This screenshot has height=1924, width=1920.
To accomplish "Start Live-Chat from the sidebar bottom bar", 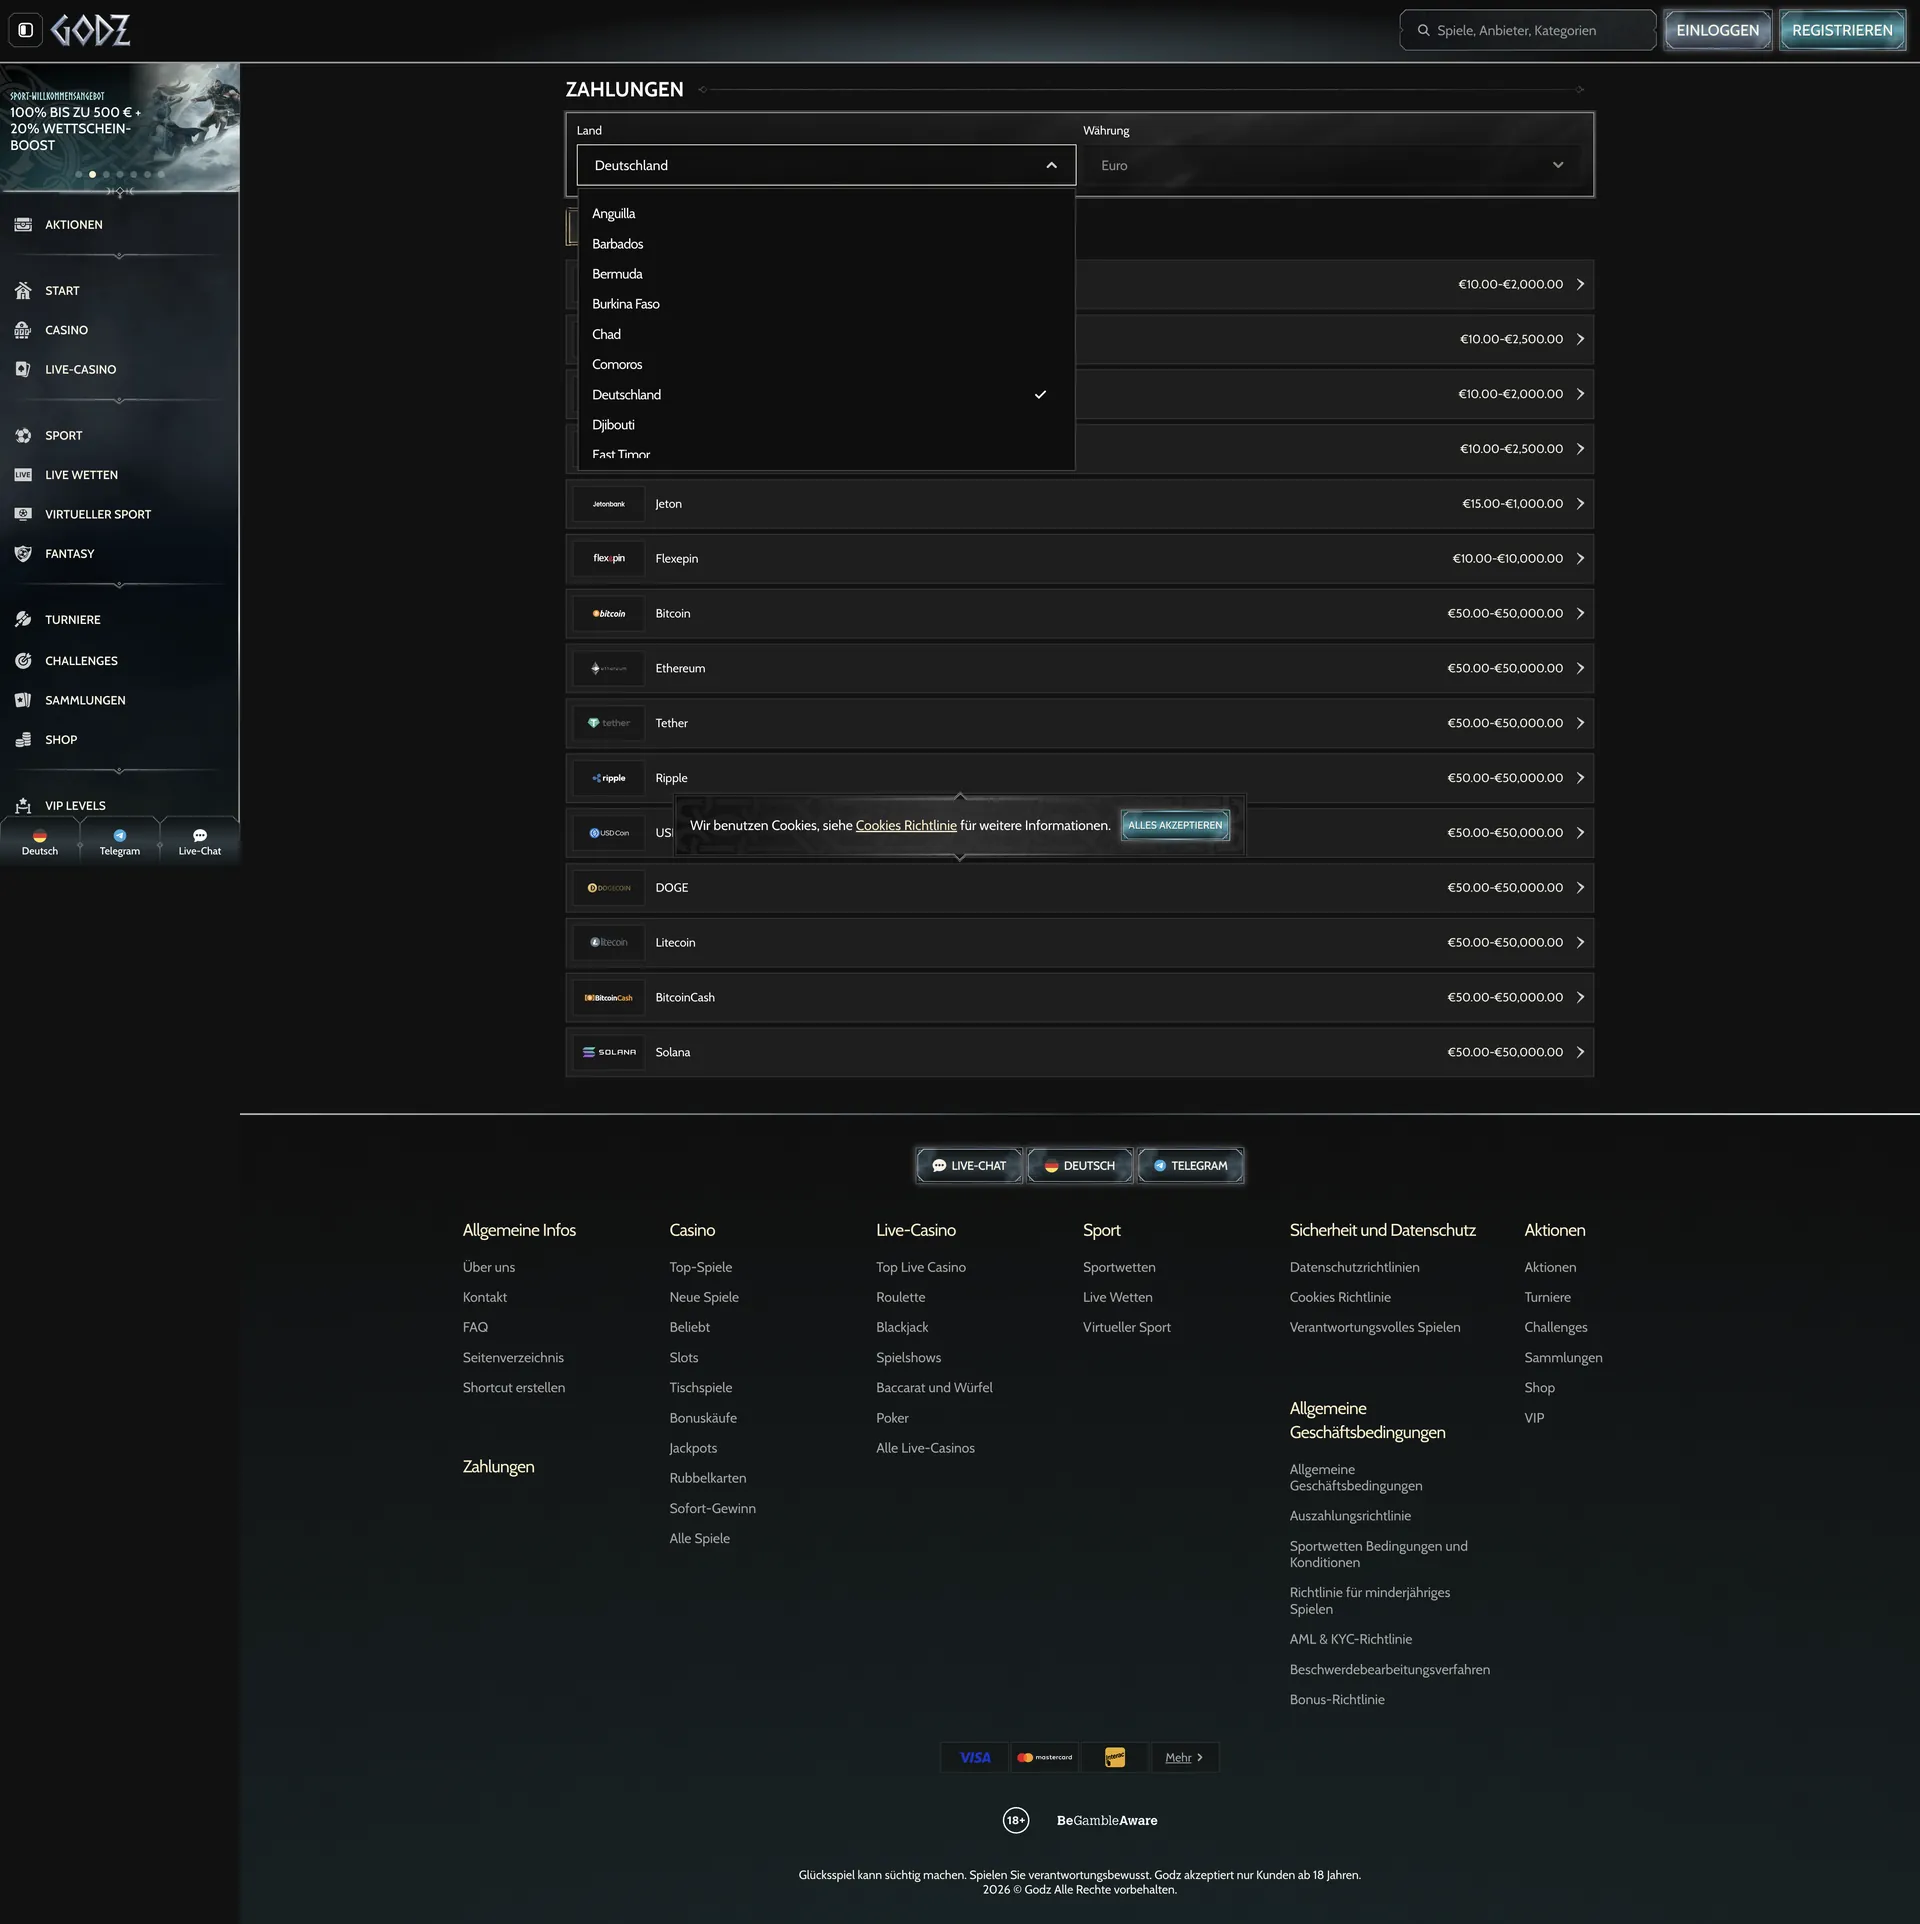I will pyautogui.click(x=200, y=842).
